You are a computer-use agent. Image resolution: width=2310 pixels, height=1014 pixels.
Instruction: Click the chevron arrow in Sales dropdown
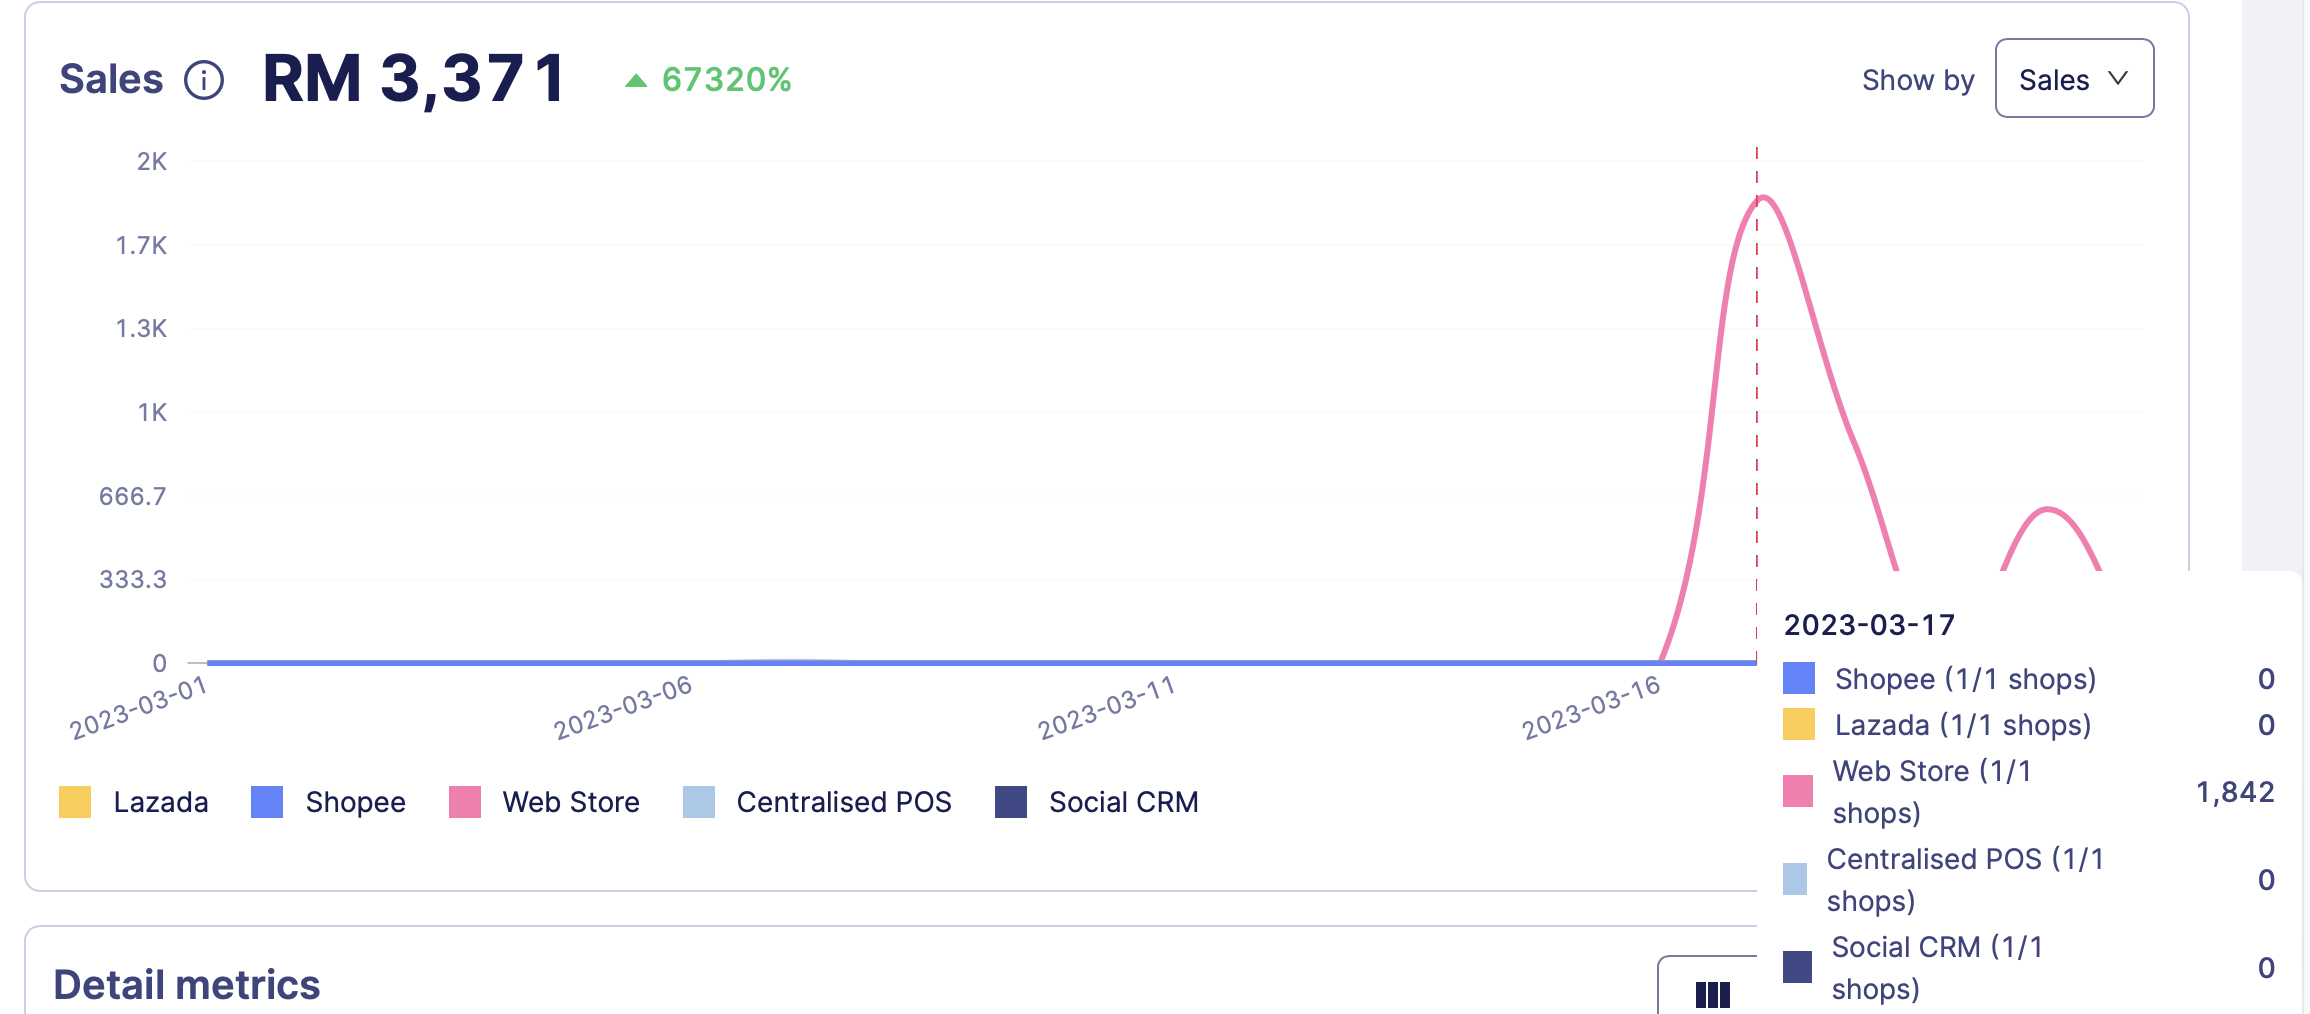[2118, 79]
